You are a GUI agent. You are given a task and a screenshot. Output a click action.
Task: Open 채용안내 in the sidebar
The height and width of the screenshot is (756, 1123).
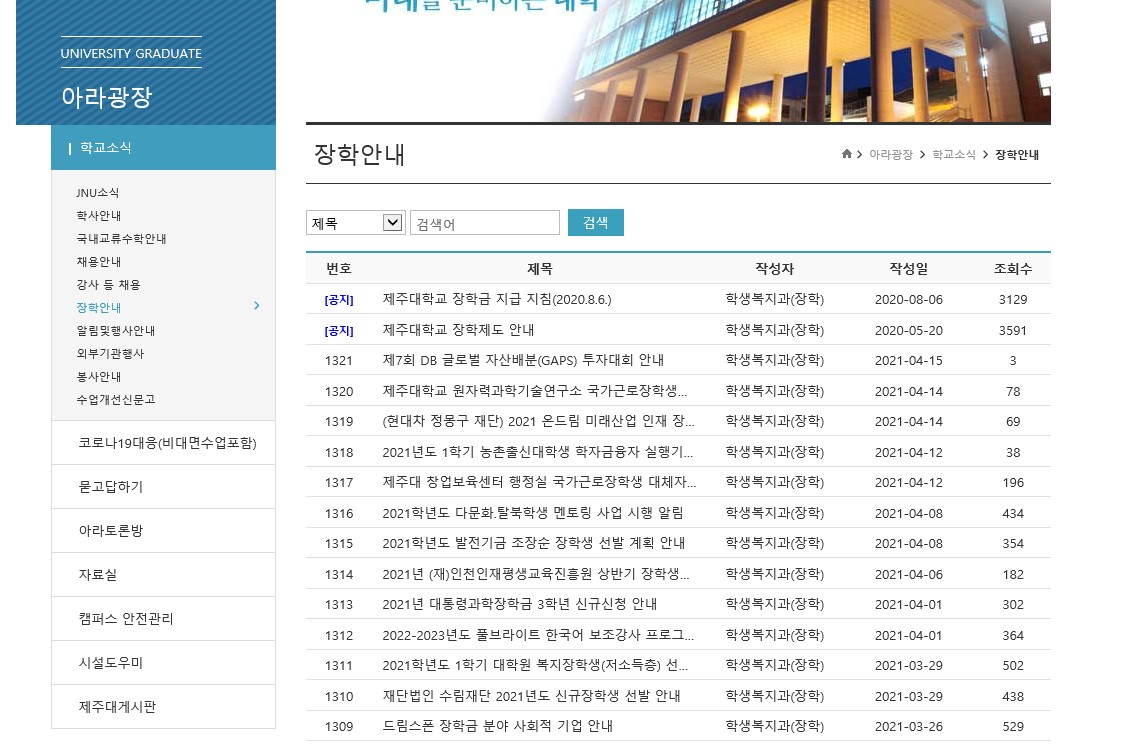coord(98,261)
